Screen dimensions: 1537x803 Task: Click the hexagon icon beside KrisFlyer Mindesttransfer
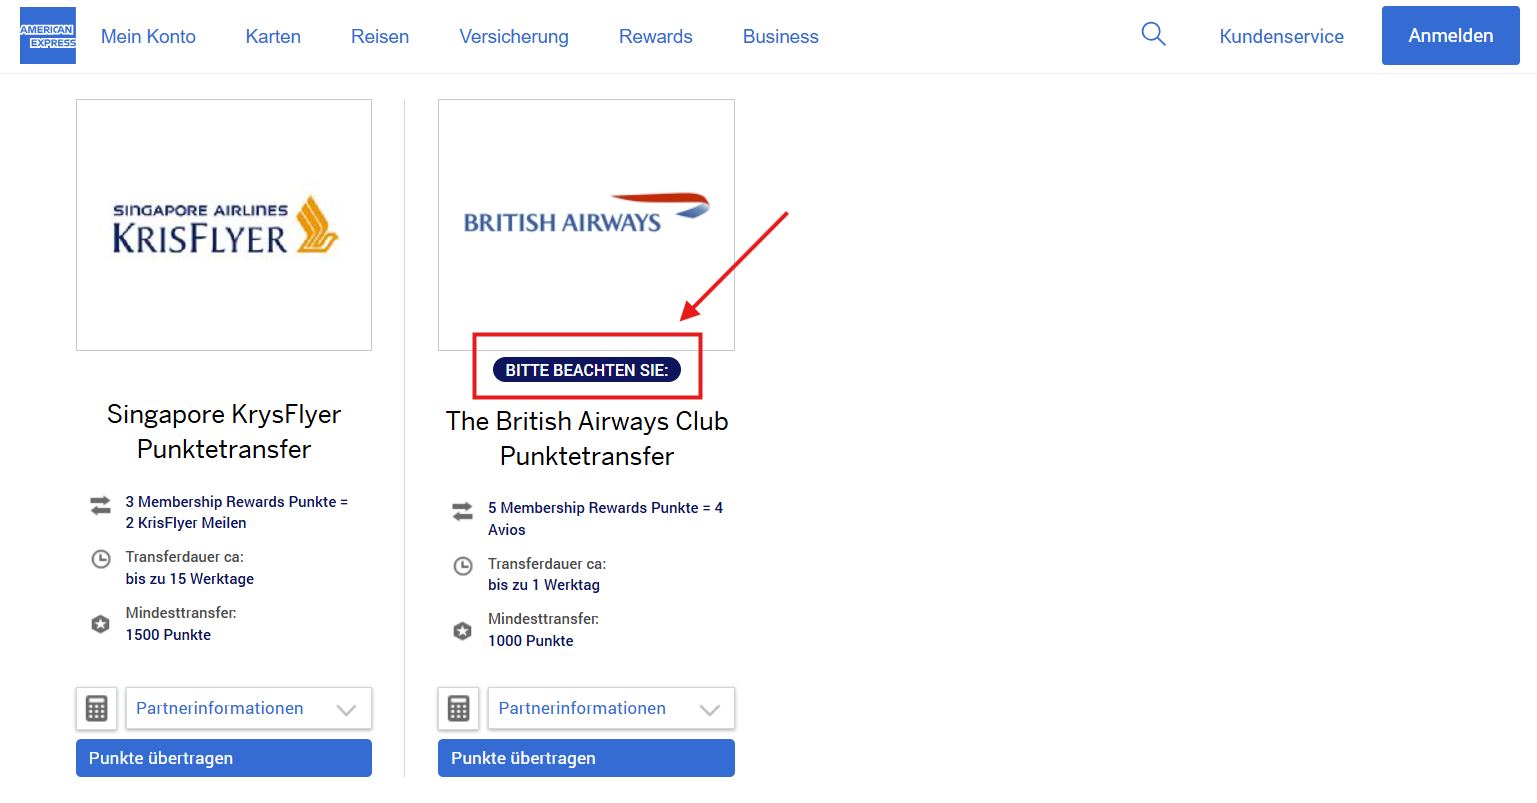(x=100, y=623)
